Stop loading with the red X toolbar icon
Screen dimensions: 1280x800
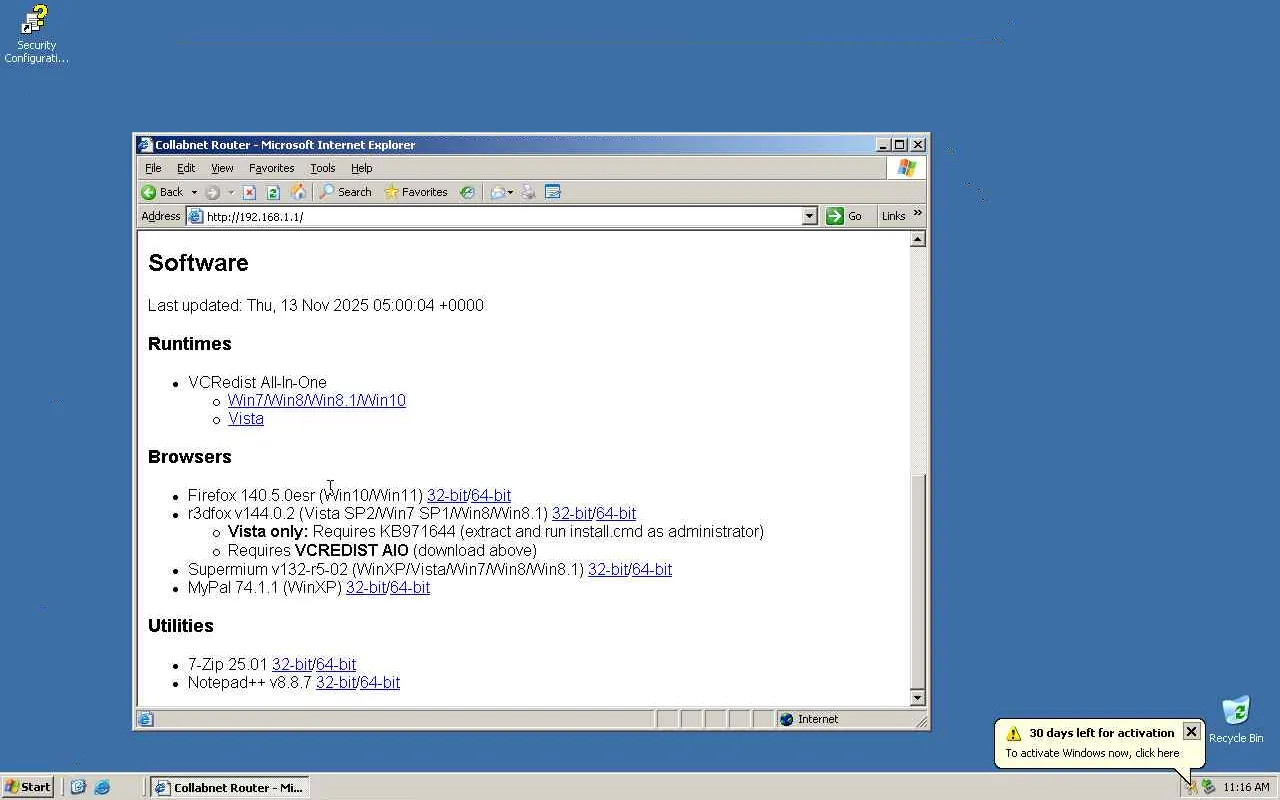249,192
